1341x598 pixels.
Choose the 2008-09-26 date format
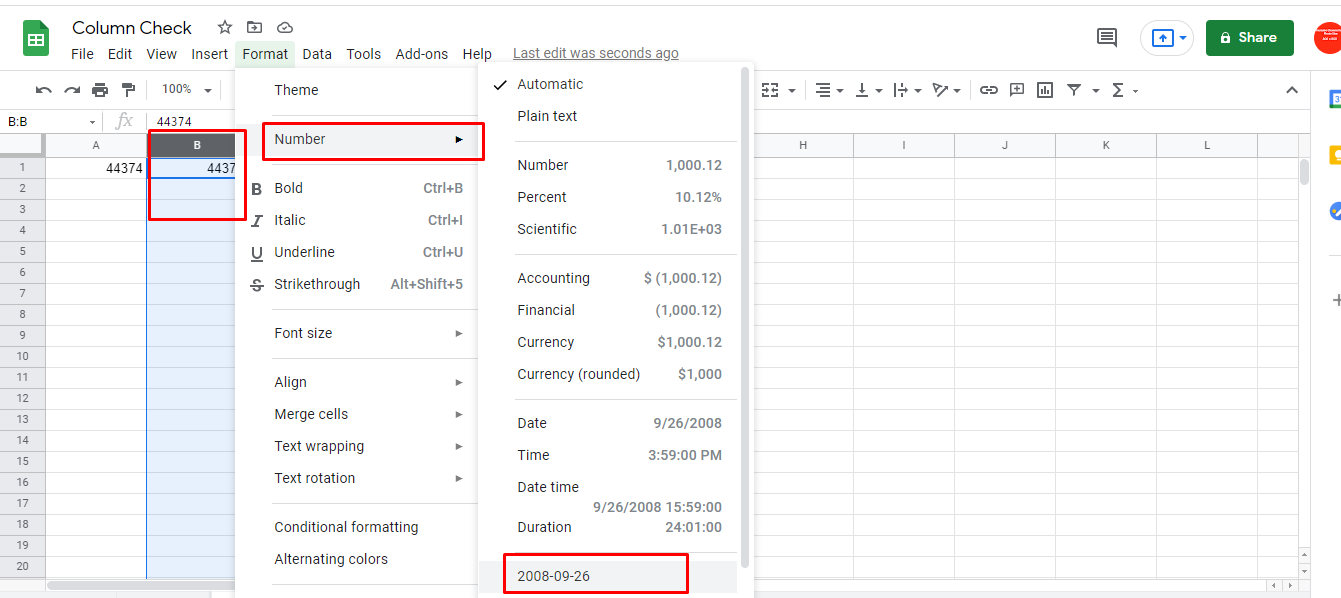tap(609, 576)
